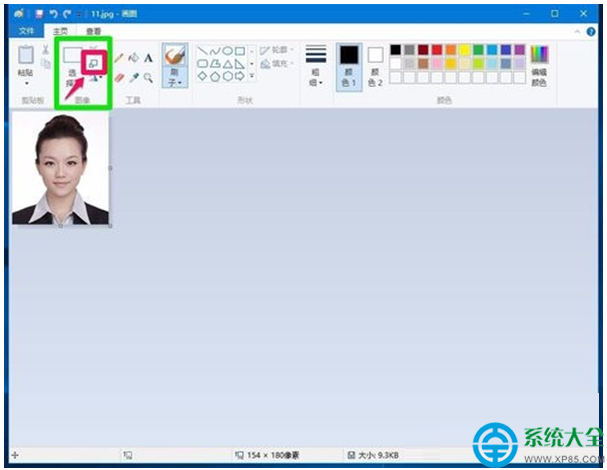Click the Cut scissors icon
Image resolution: width=607 pixels, height=470 pixels.
click(46, 50)
